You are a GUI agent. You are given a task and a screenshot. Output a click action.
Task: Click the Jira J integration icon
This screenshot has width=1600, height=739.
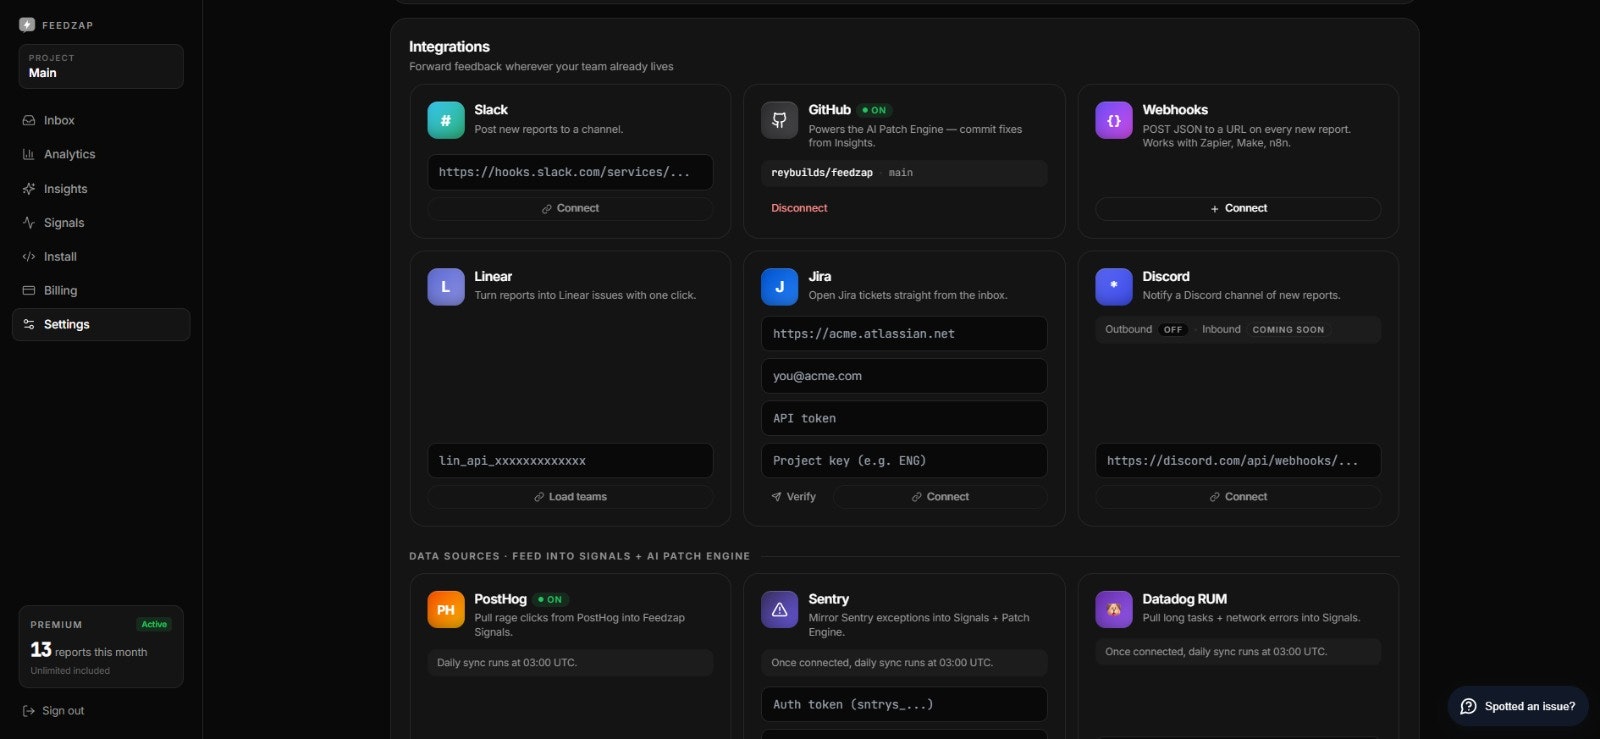click(780, 286)
